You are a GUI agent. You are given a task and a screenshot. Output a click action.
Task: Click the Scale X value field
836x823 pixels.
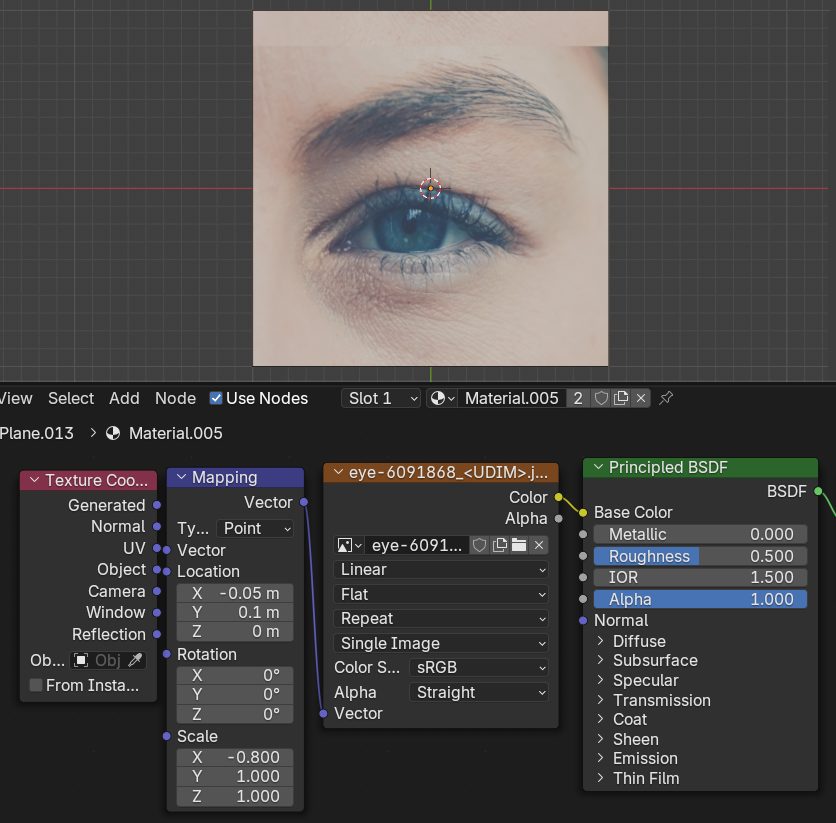235,757
